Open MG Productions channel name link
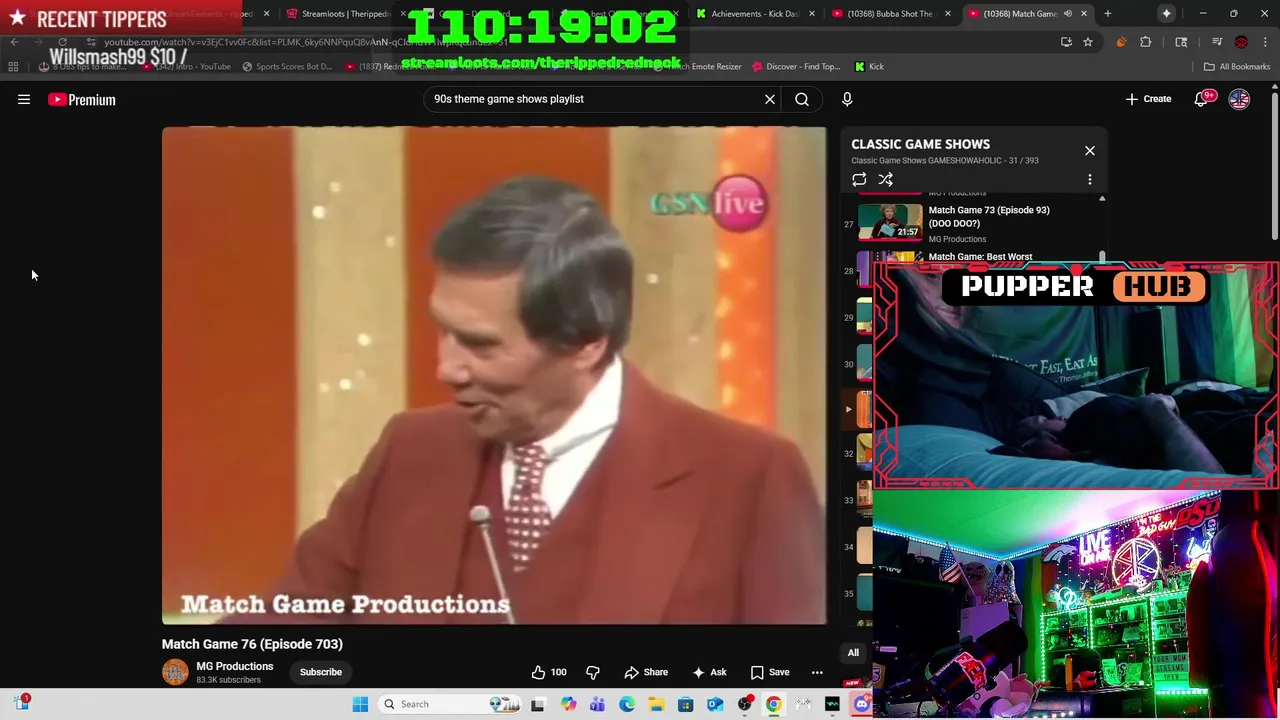Image resolution: width=1280 pixels, height=720 pixels. pyautogui.click(x=234, y=666)
